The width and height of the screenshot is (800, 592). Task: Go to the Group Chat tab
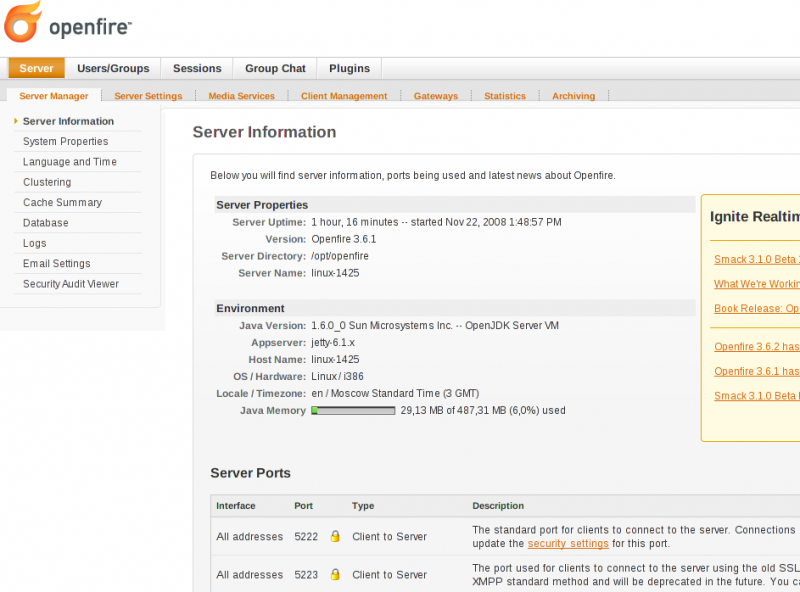[275, 68]
